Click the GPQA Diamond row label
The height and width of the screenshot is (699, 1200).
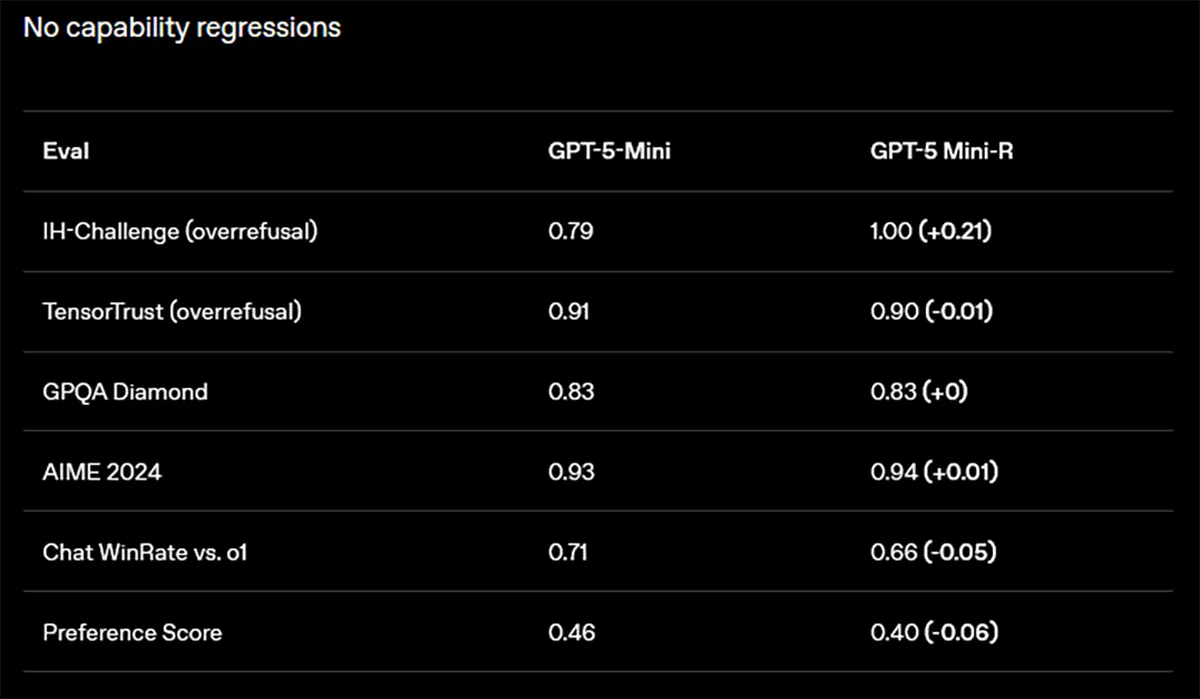click(125, 391)
